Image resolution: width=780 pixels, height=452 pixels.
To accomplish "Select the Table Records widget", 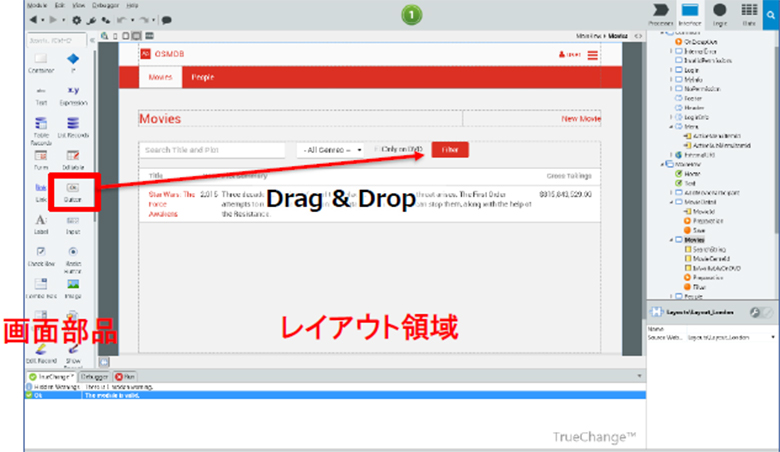I will tap(41, 131).
